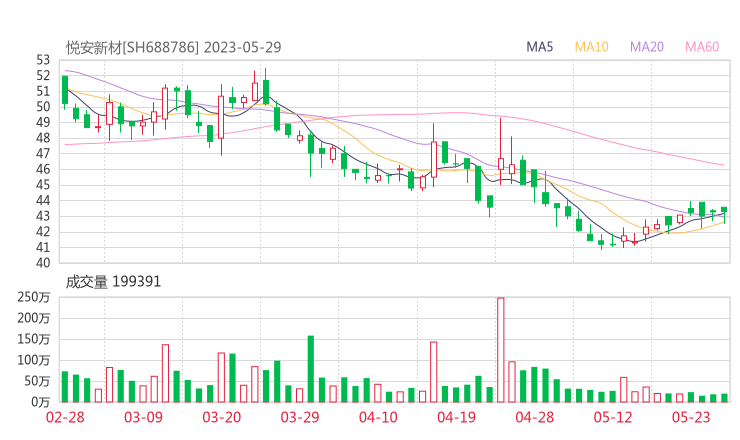Click the 04-19 date axis label
Image resolution: width=740 pixels, height=440 pixels.
456,417
